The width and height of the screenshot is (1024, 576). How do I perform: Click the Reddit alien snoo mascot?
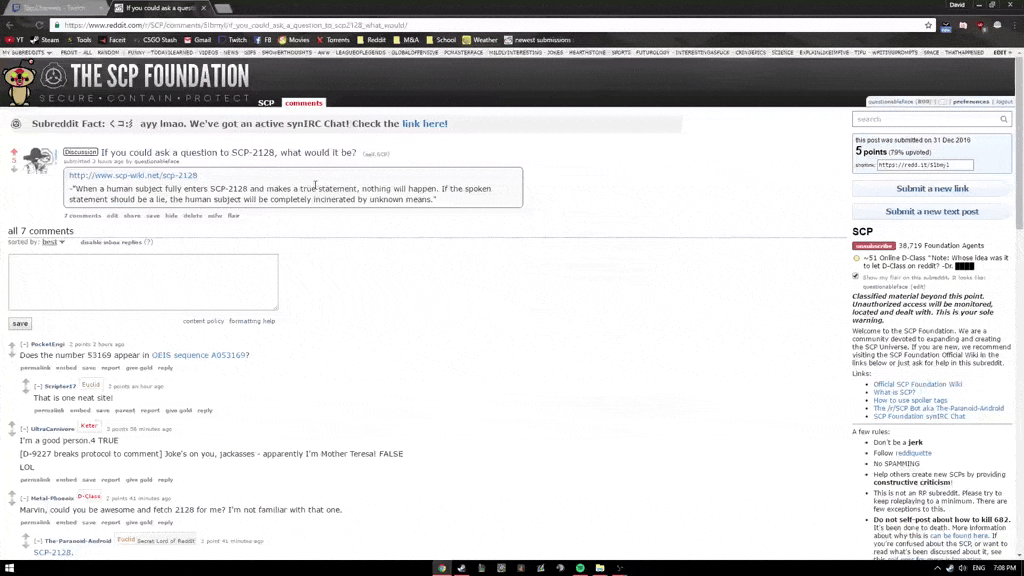point(19,84)
